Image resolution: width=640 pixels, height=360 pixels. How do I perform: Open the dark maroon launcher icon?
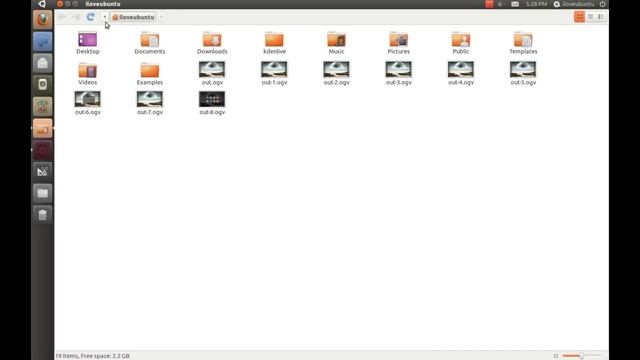click(x=42, y=150)
